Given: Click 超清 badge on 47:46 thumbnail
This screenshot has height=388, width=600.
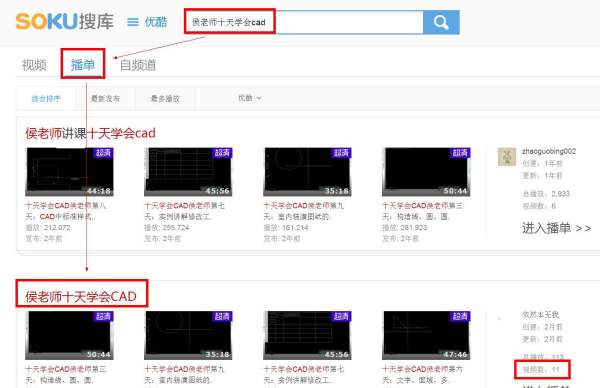Looking at the screenshot, I should point(460,316).
